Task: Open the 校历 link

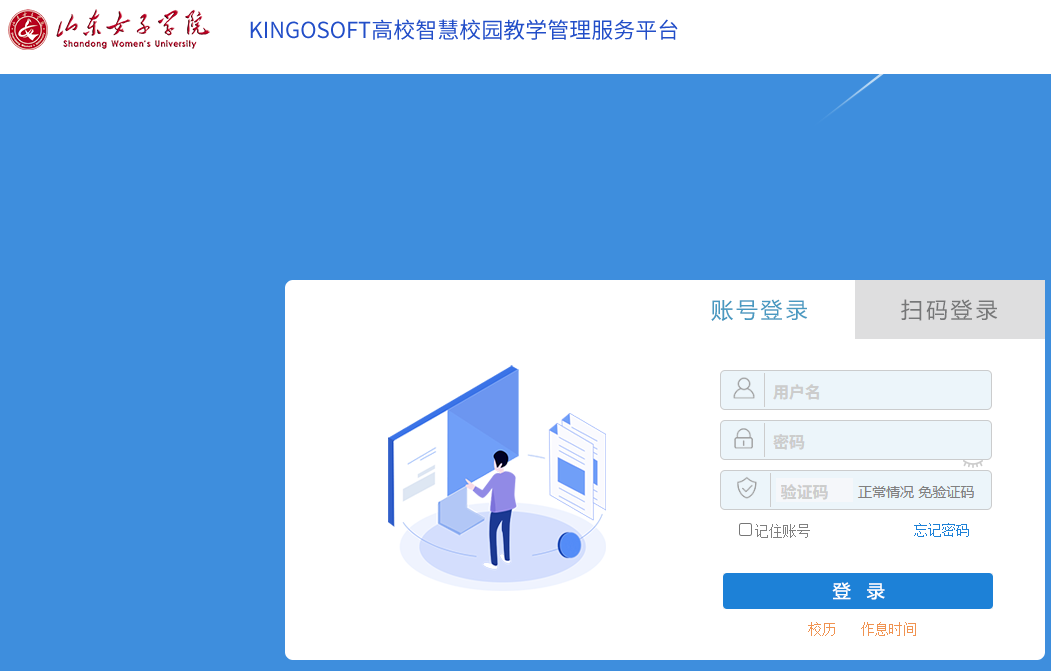Action: click(x=822, y=629)
